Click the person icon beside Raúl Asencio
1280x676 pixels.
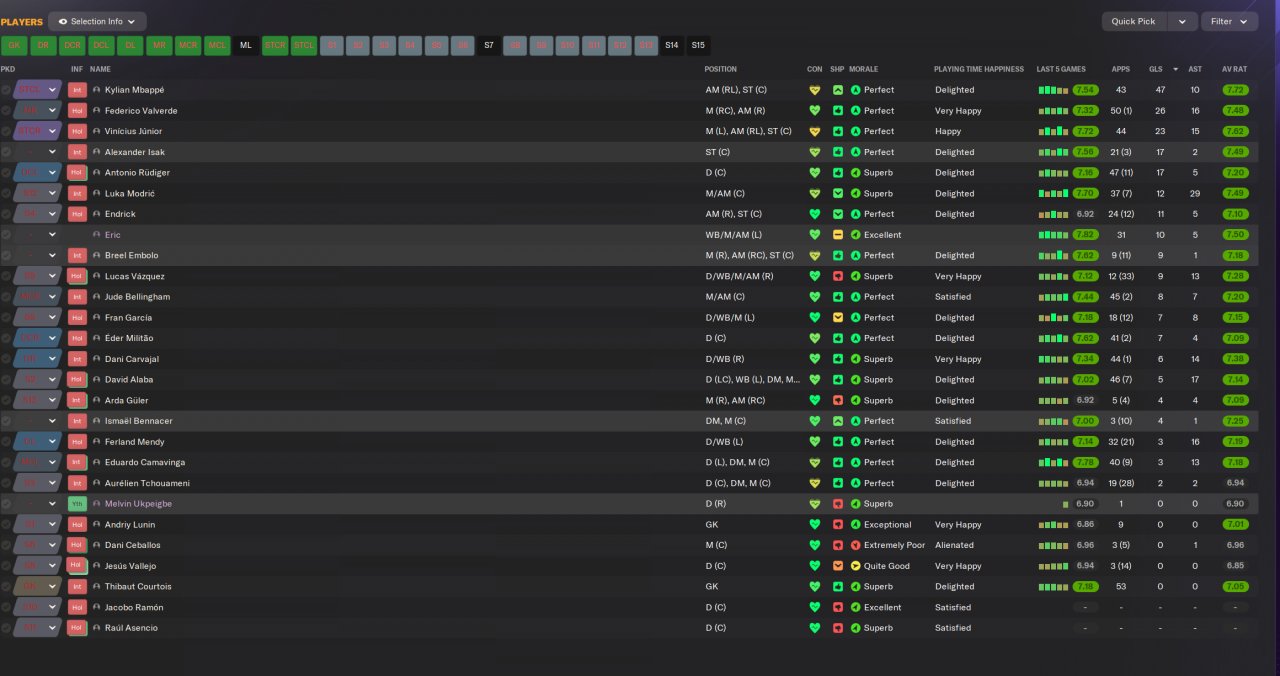click(x=97, y=628)
